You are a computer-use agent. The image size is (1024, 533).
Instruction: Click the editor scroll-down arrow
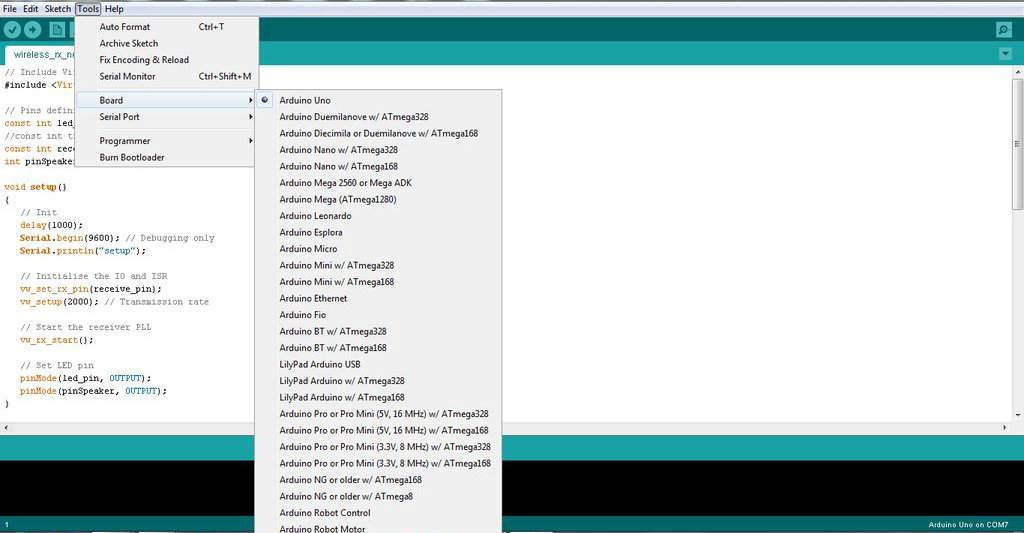(x=1017, y=415)
